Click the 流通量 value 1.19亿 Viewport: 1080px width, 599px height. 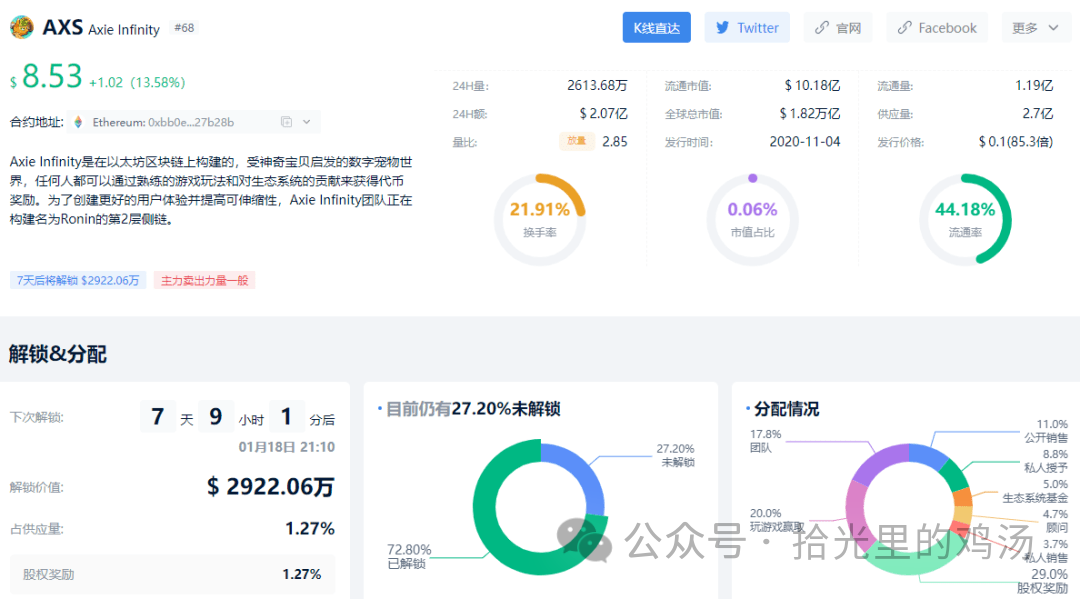[1034, 85]
